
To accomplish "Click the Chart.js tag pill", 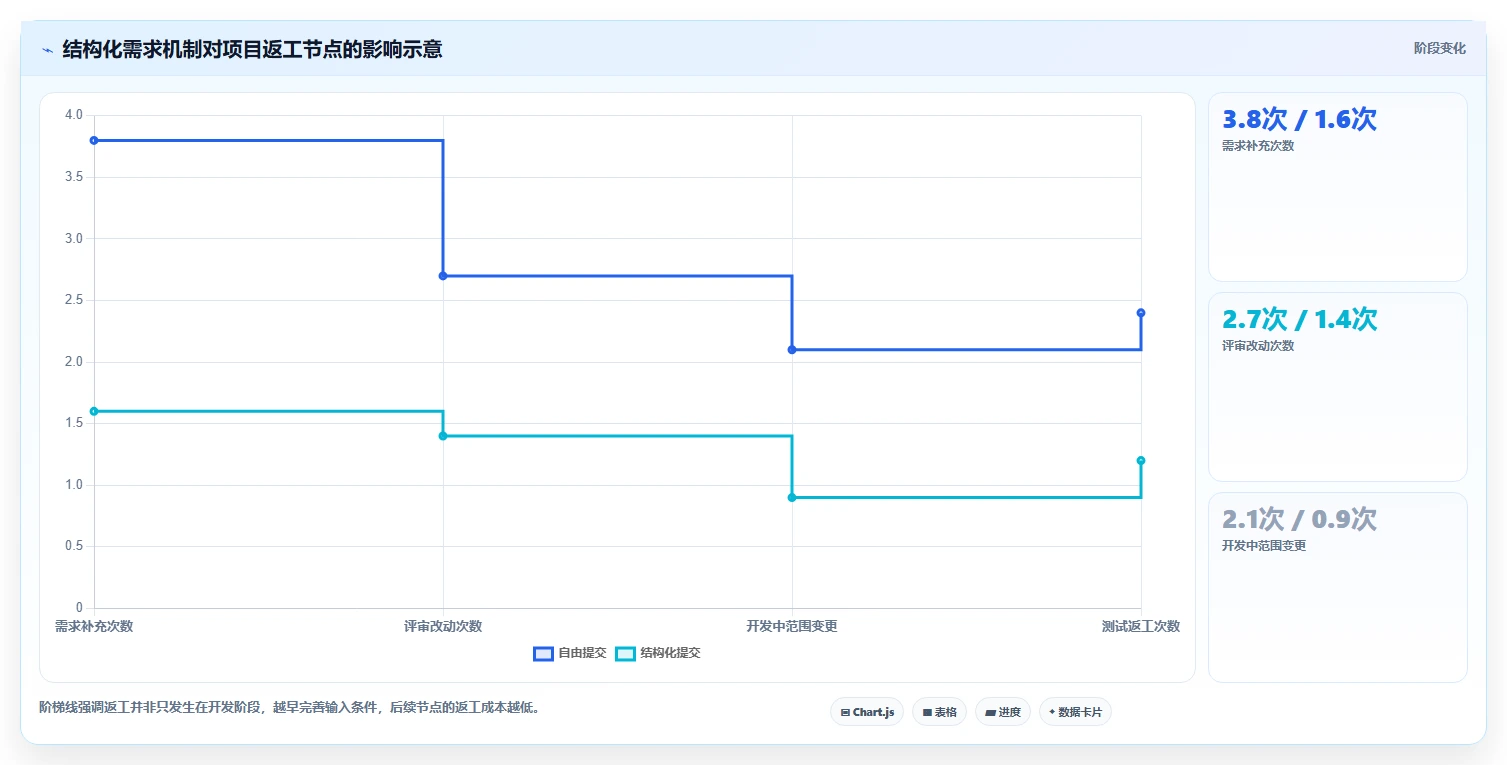I will pyautogui.click(x=867, y=712).
